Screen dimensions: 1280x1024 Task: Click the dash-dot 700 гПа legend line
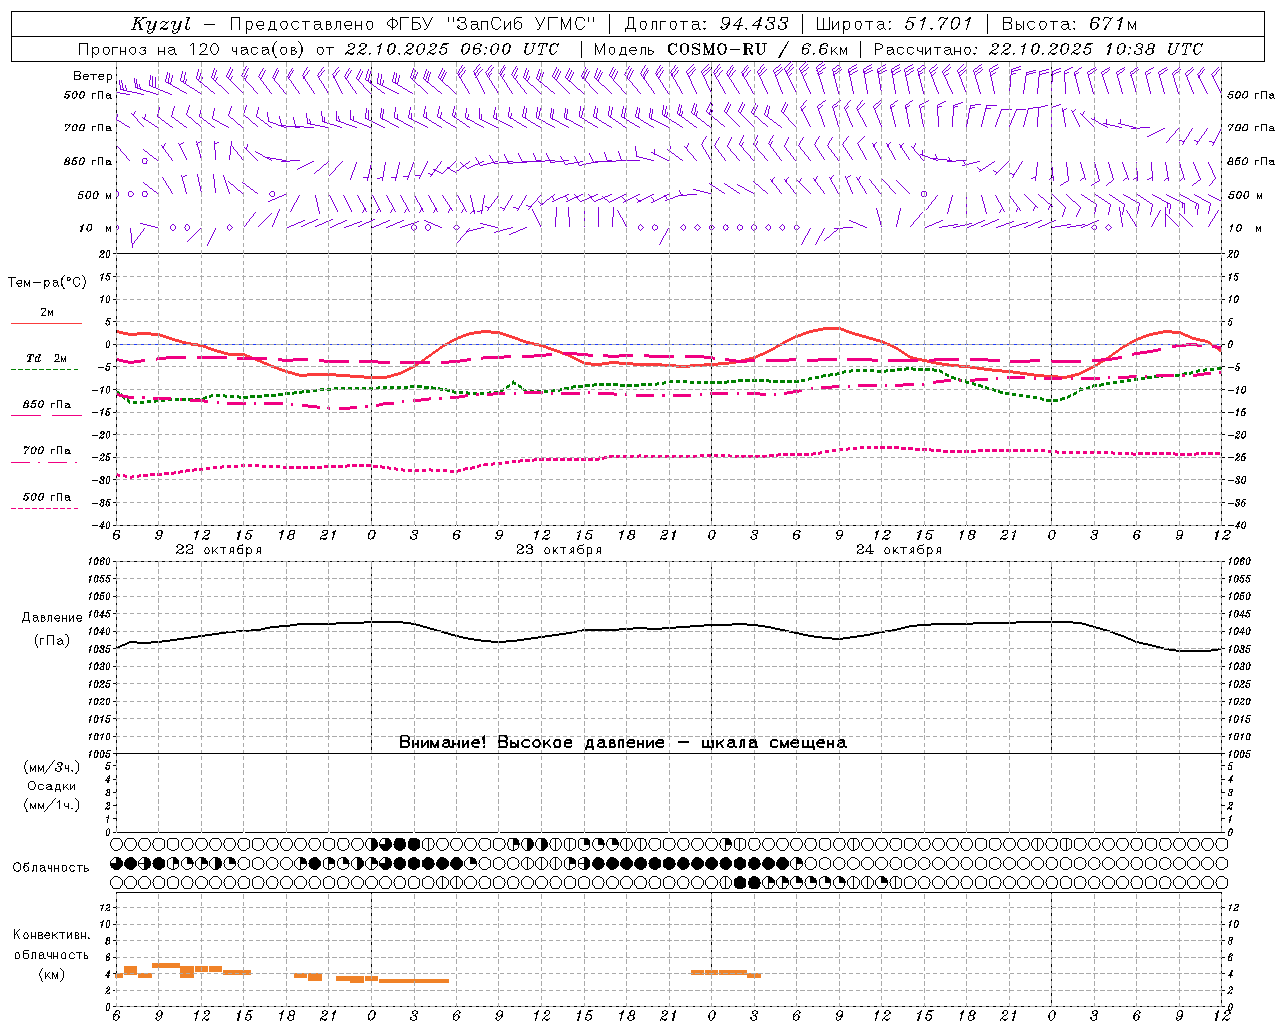[46, 462]
